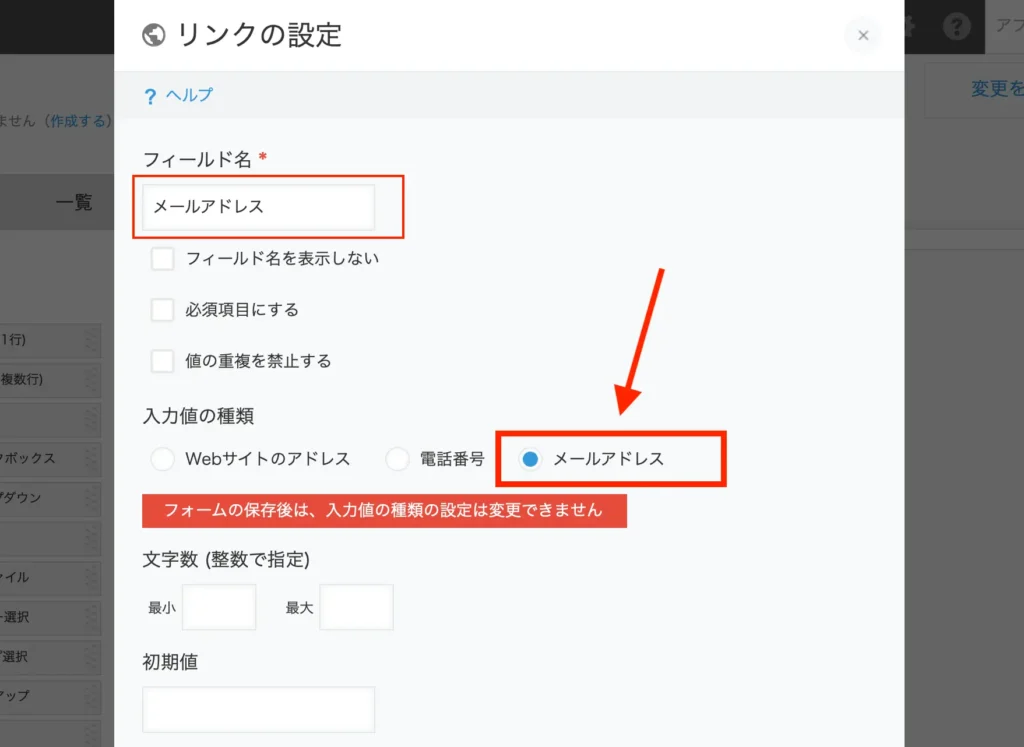Image resolution: width=1024 pixels, height=747 pixels.
Task: Enable 値の重複を禁止する
Action: (162, 361)
